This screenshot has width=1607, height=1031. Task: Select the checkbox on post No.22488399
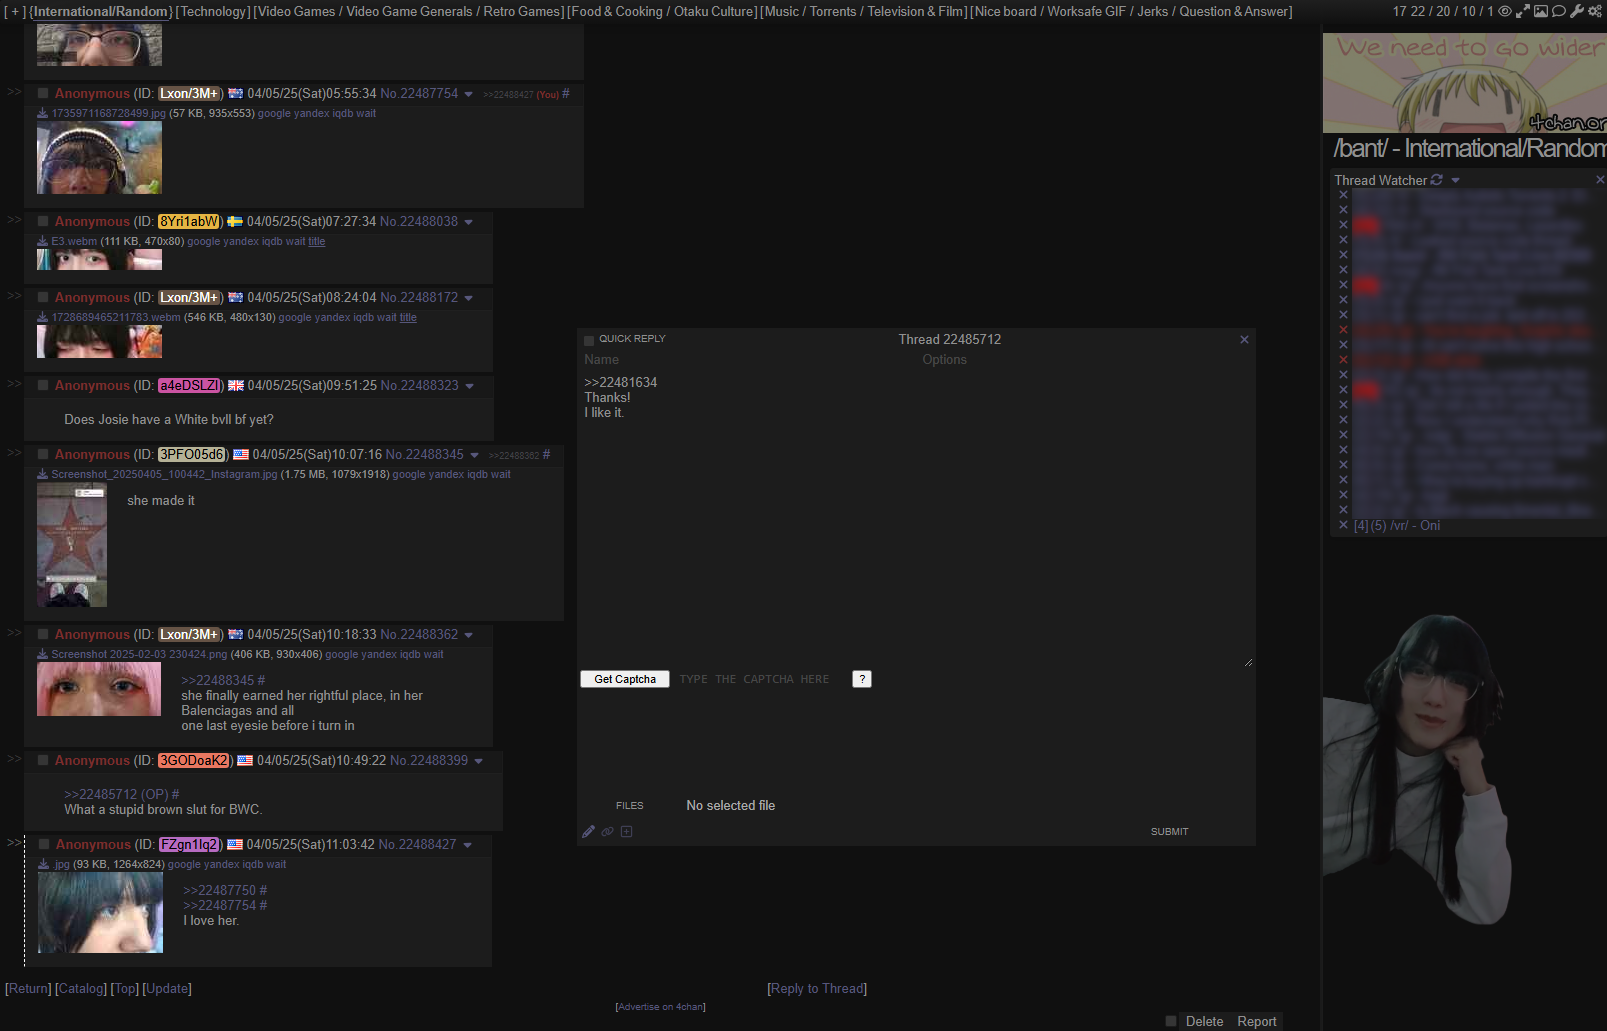point(43,760)
